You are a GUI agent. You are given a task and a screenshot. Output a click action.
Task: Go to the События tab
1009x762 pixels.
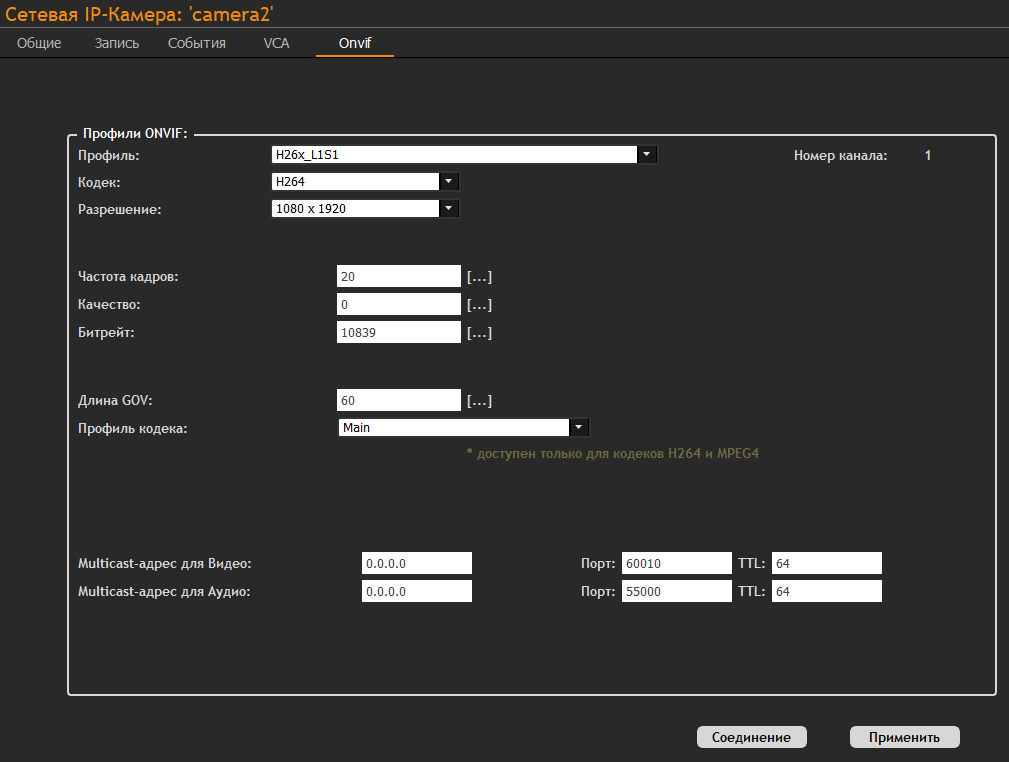tap(197, 44)
